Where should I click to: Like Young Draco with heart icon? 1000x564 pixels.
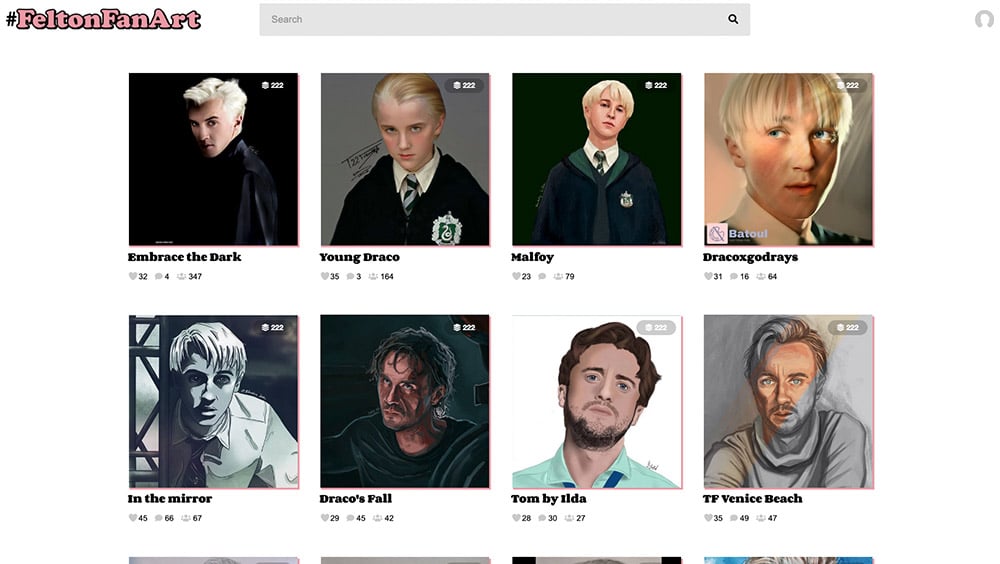pos(325,276)
